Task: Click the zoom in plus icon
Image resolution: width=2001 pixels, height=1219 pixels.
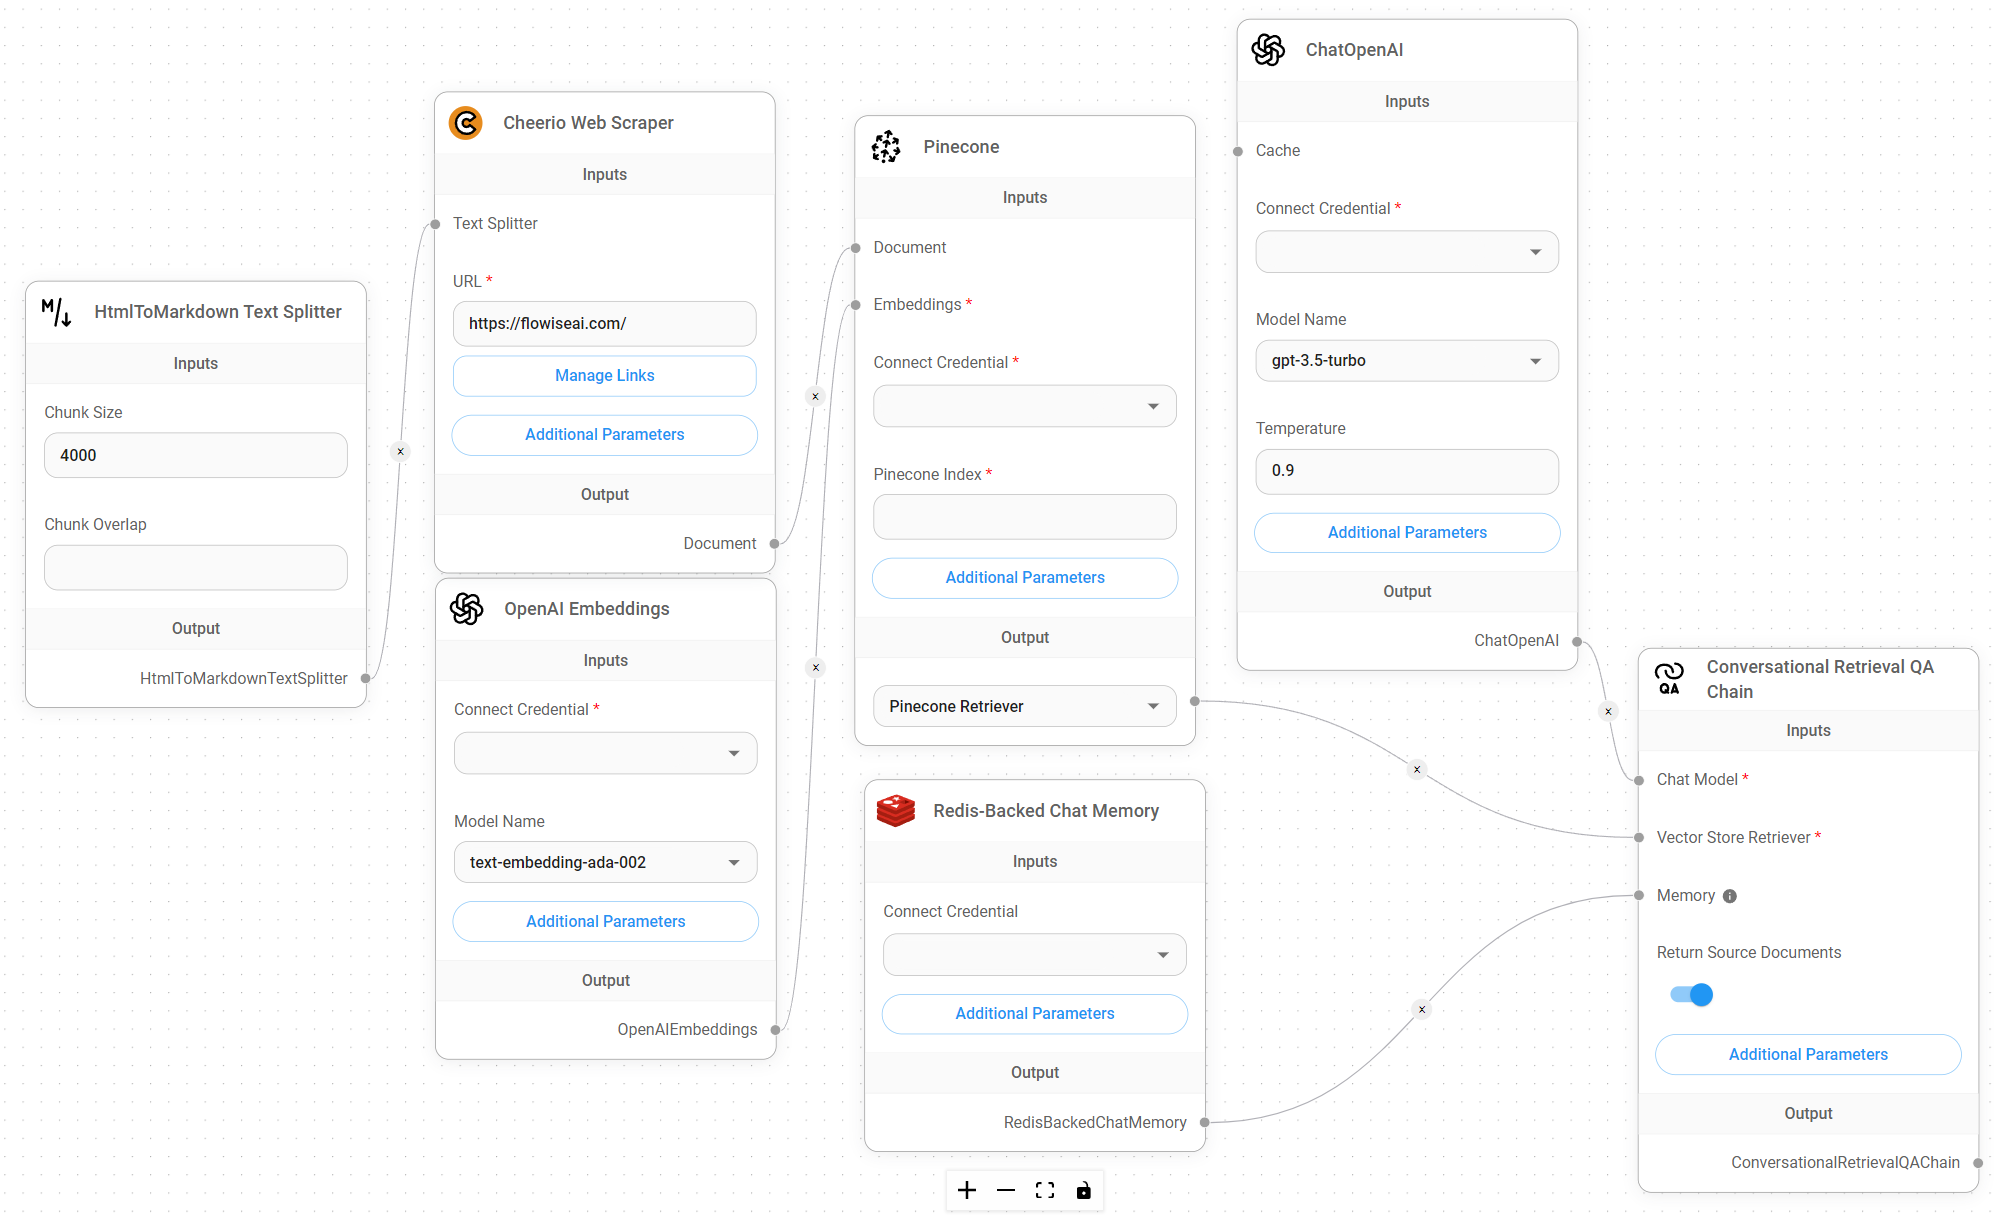Action: pyautogui.click(x=966, y=1190)
